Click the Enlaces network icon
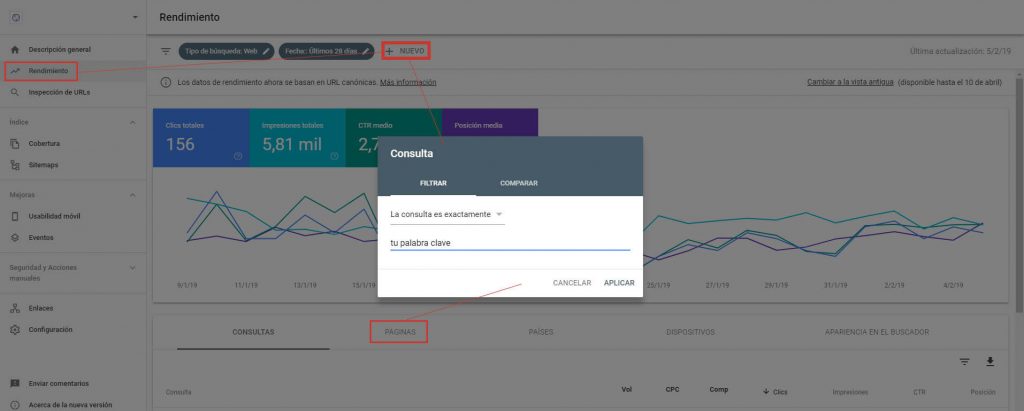Screen dimensions: 1024x411 point(15,308)
